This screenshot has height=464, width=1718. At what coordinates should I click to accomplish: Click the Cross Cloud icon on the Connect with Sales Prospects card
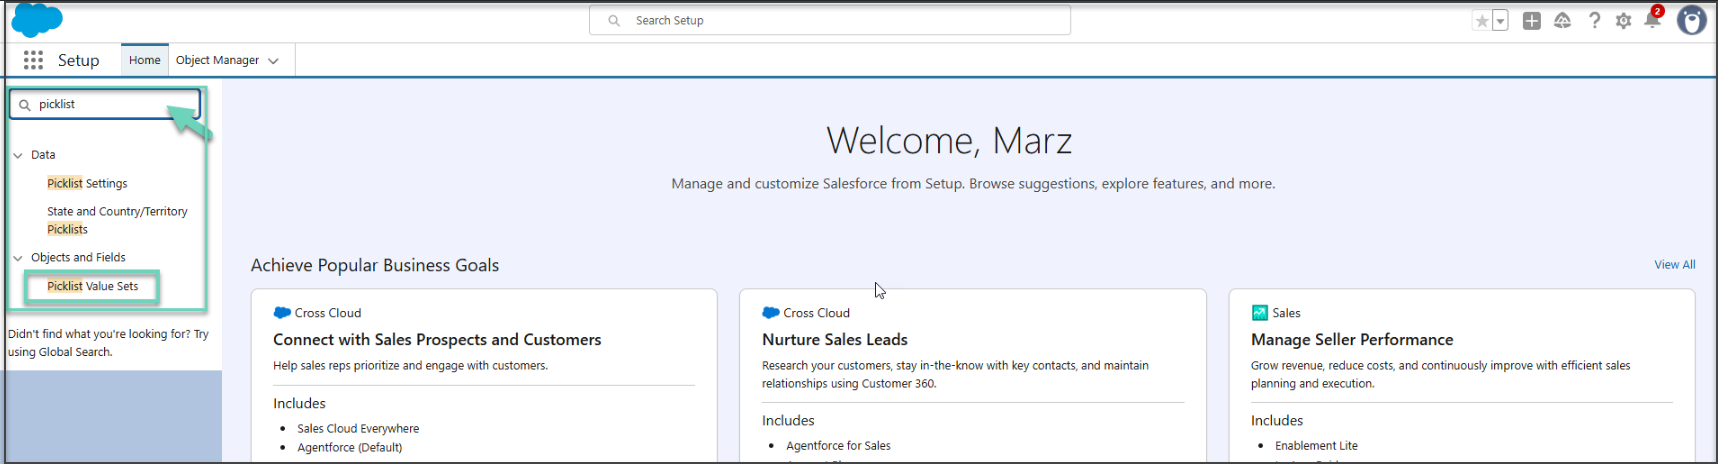point(282,313)
